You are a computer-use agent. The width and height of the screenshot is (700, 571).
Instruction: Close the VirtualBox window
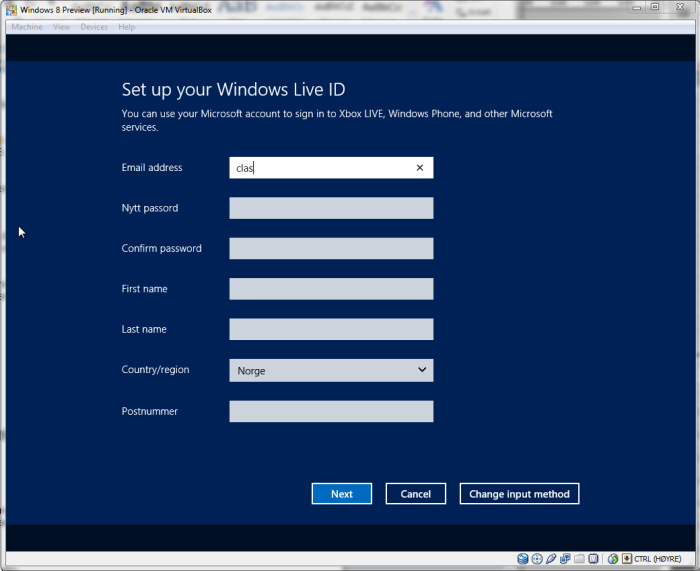[x=680, y=7]
